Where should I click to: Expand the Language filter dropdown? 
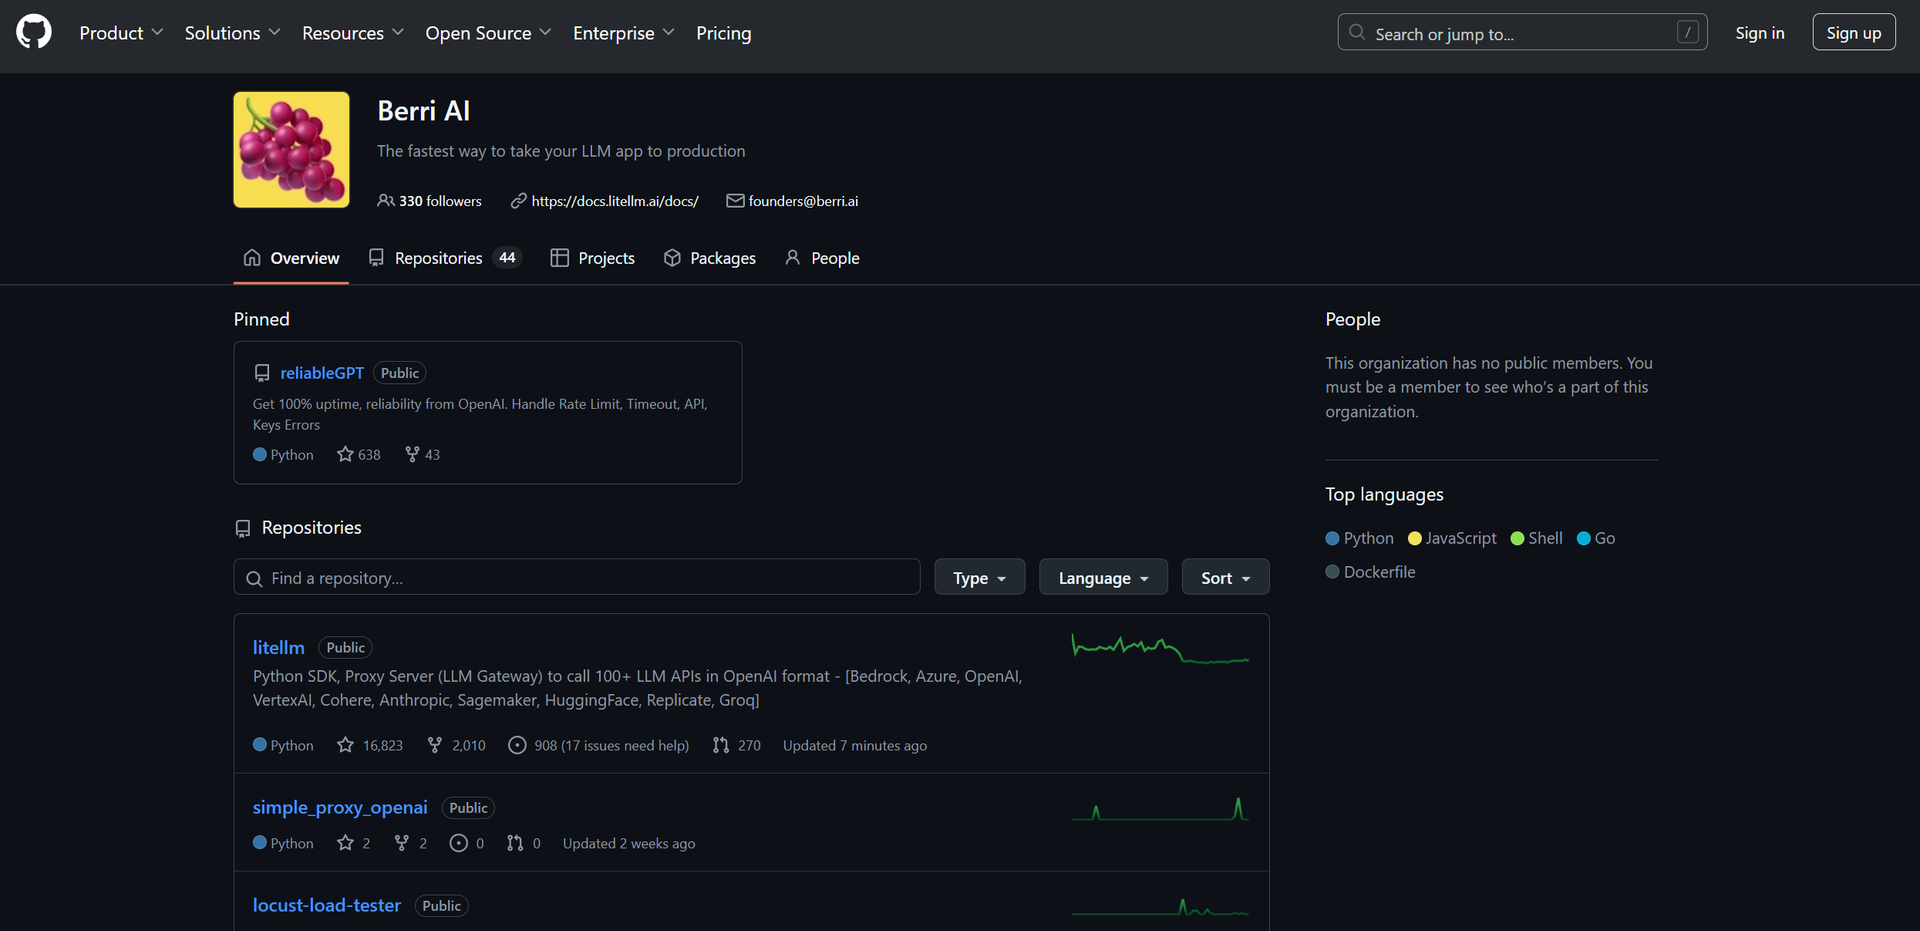[x=1102, y=577]
